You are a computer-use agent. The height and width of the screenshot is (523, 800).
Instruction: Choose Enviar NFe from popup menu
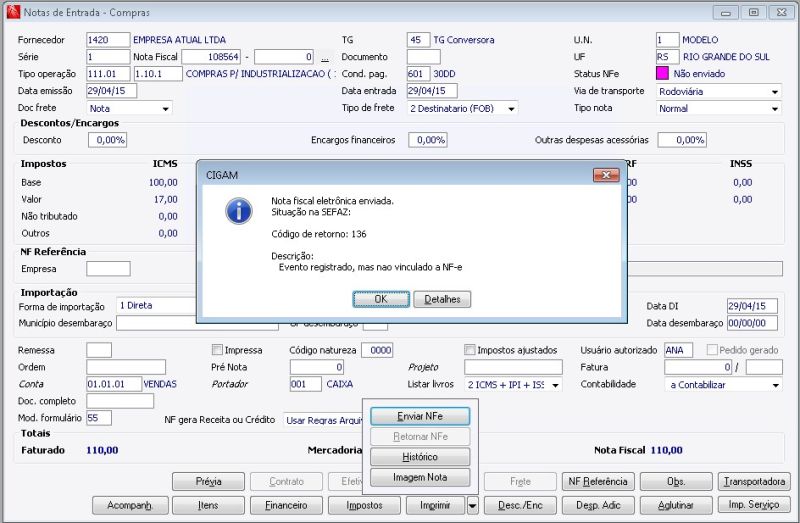420,416
